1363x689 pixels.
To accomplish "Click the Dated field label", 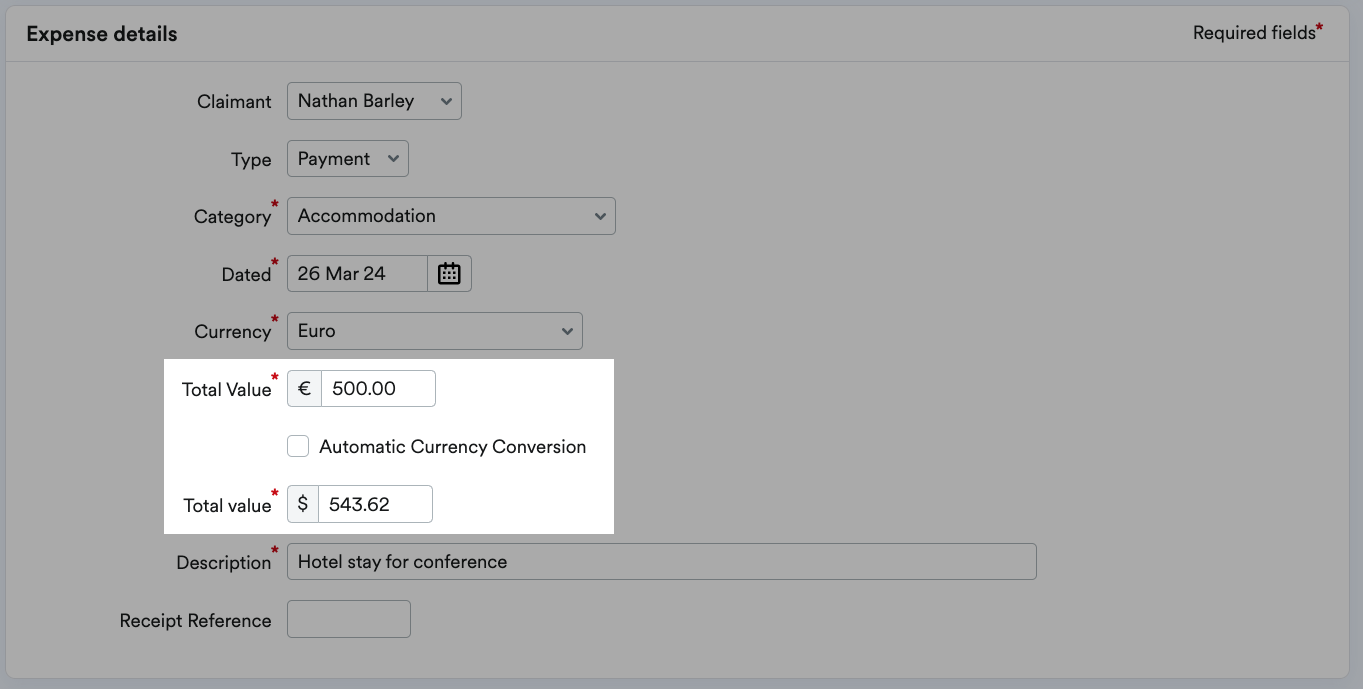I will tap(246, 275).
